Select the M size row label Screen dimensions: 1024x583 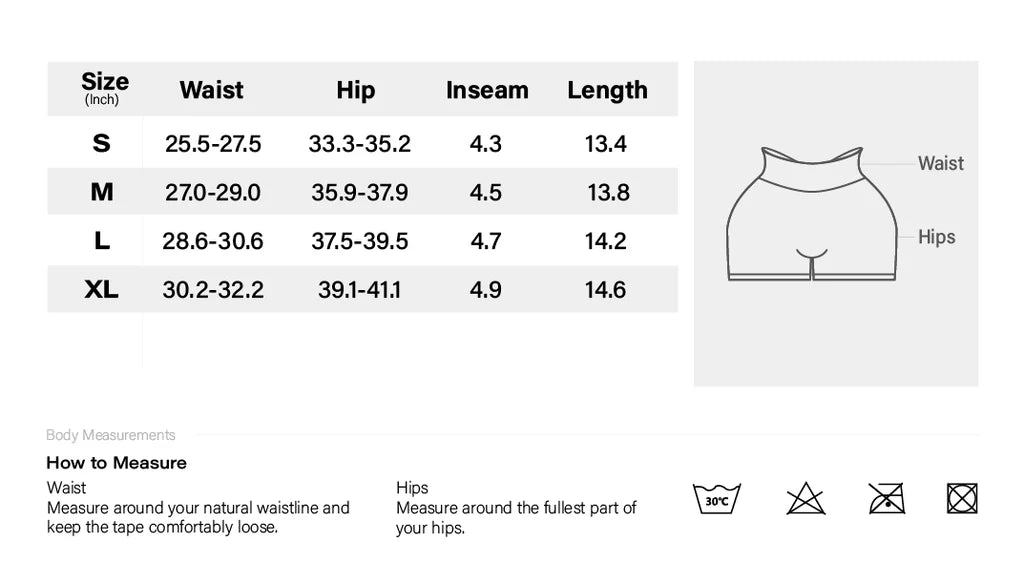pyautogui.click(x=102, y=192)
